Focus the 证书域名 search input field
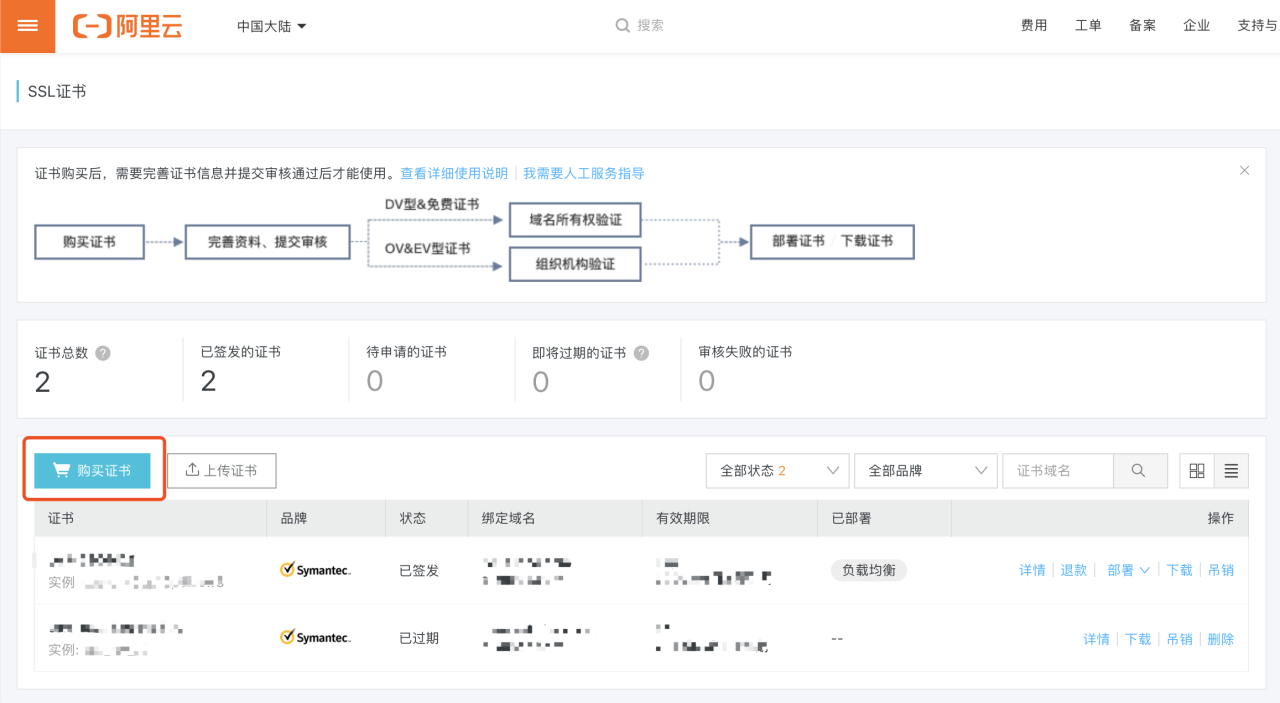 [x=1057, y=470]
